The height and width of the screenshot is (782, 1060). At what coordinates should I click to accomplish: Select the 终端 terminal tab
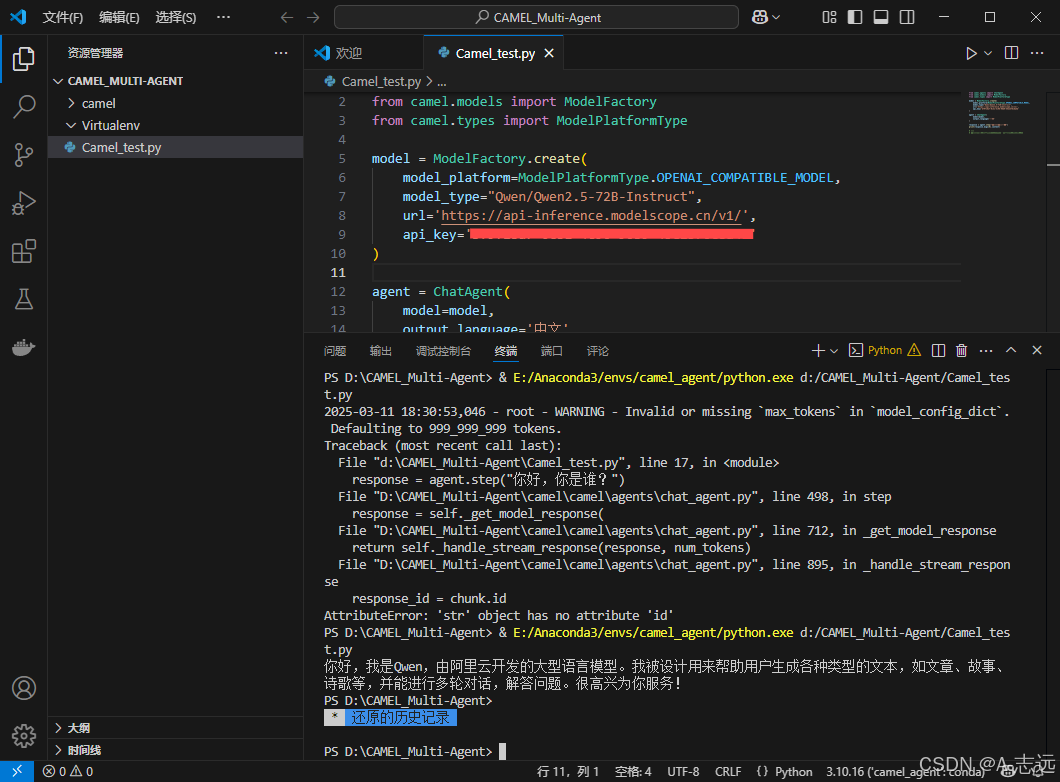506,351
